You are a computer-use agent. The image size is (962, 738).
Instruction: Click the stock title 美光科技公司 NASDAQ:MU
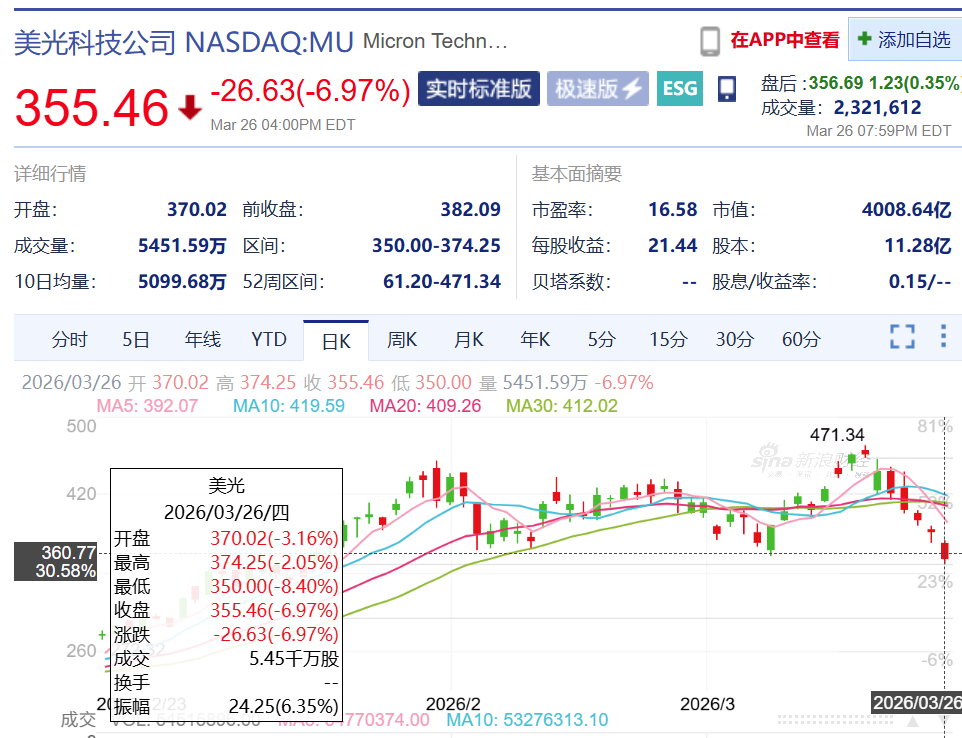coord(184,42)
